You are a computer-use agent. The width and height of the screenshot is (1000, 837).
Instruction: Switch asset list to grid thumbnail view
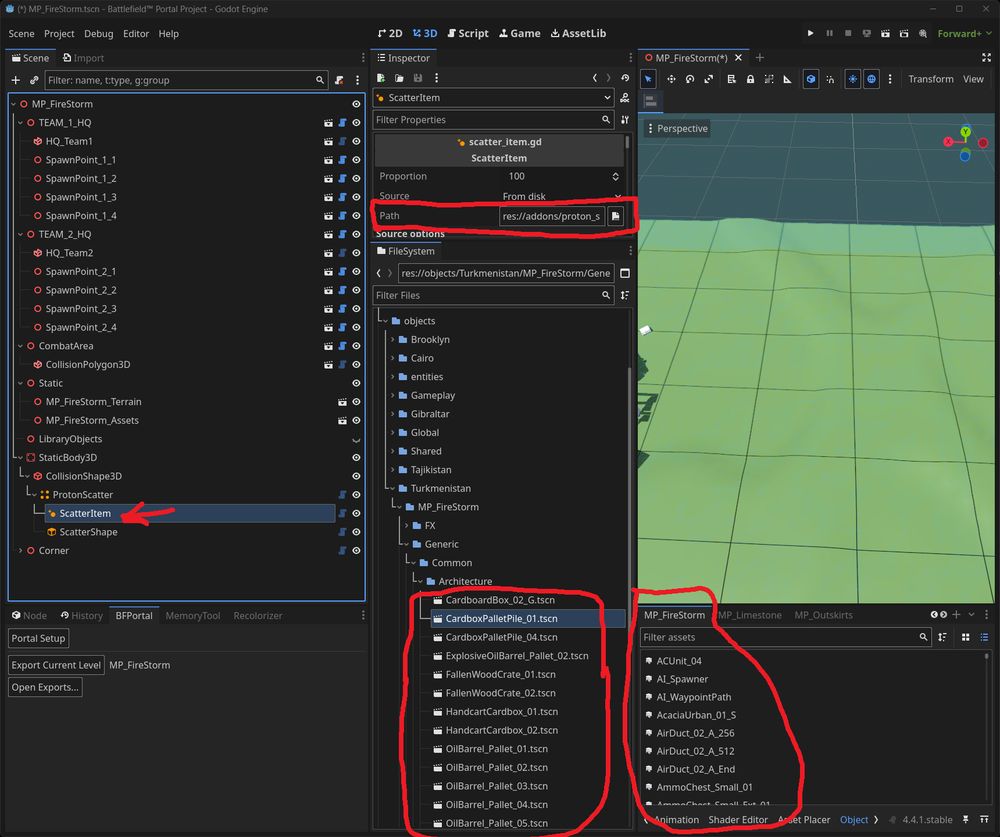pos(965,637)
